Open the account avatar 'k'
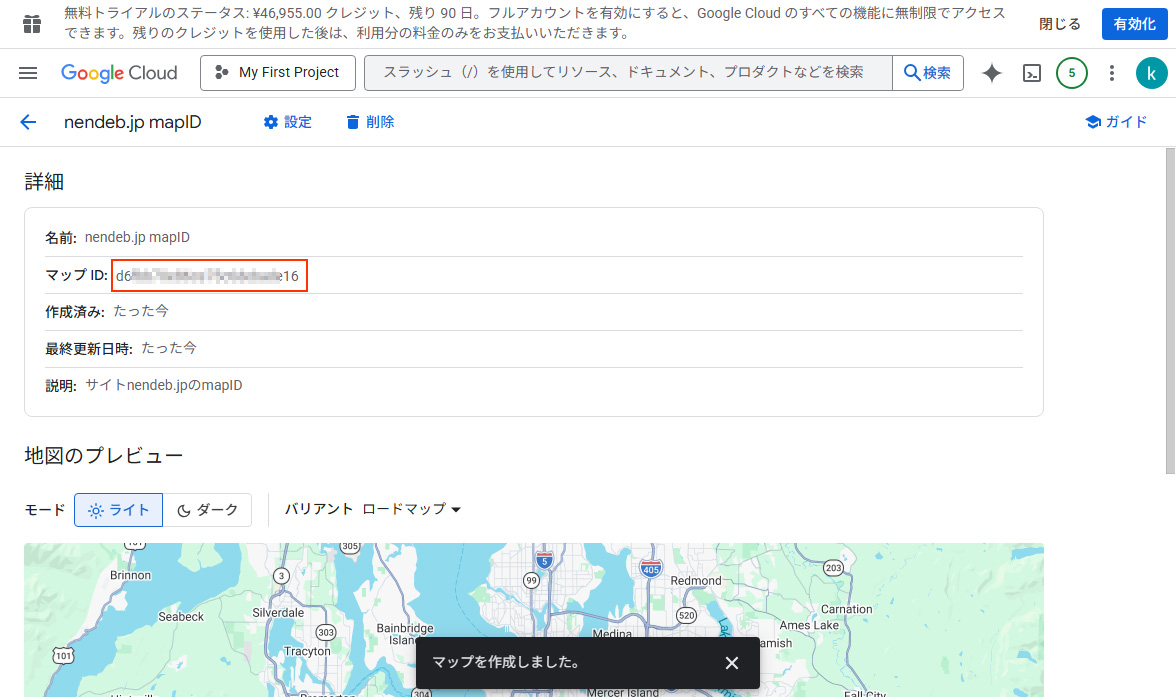Image resolution: width=1176 pixels, height=697 pixels. 1151,73
